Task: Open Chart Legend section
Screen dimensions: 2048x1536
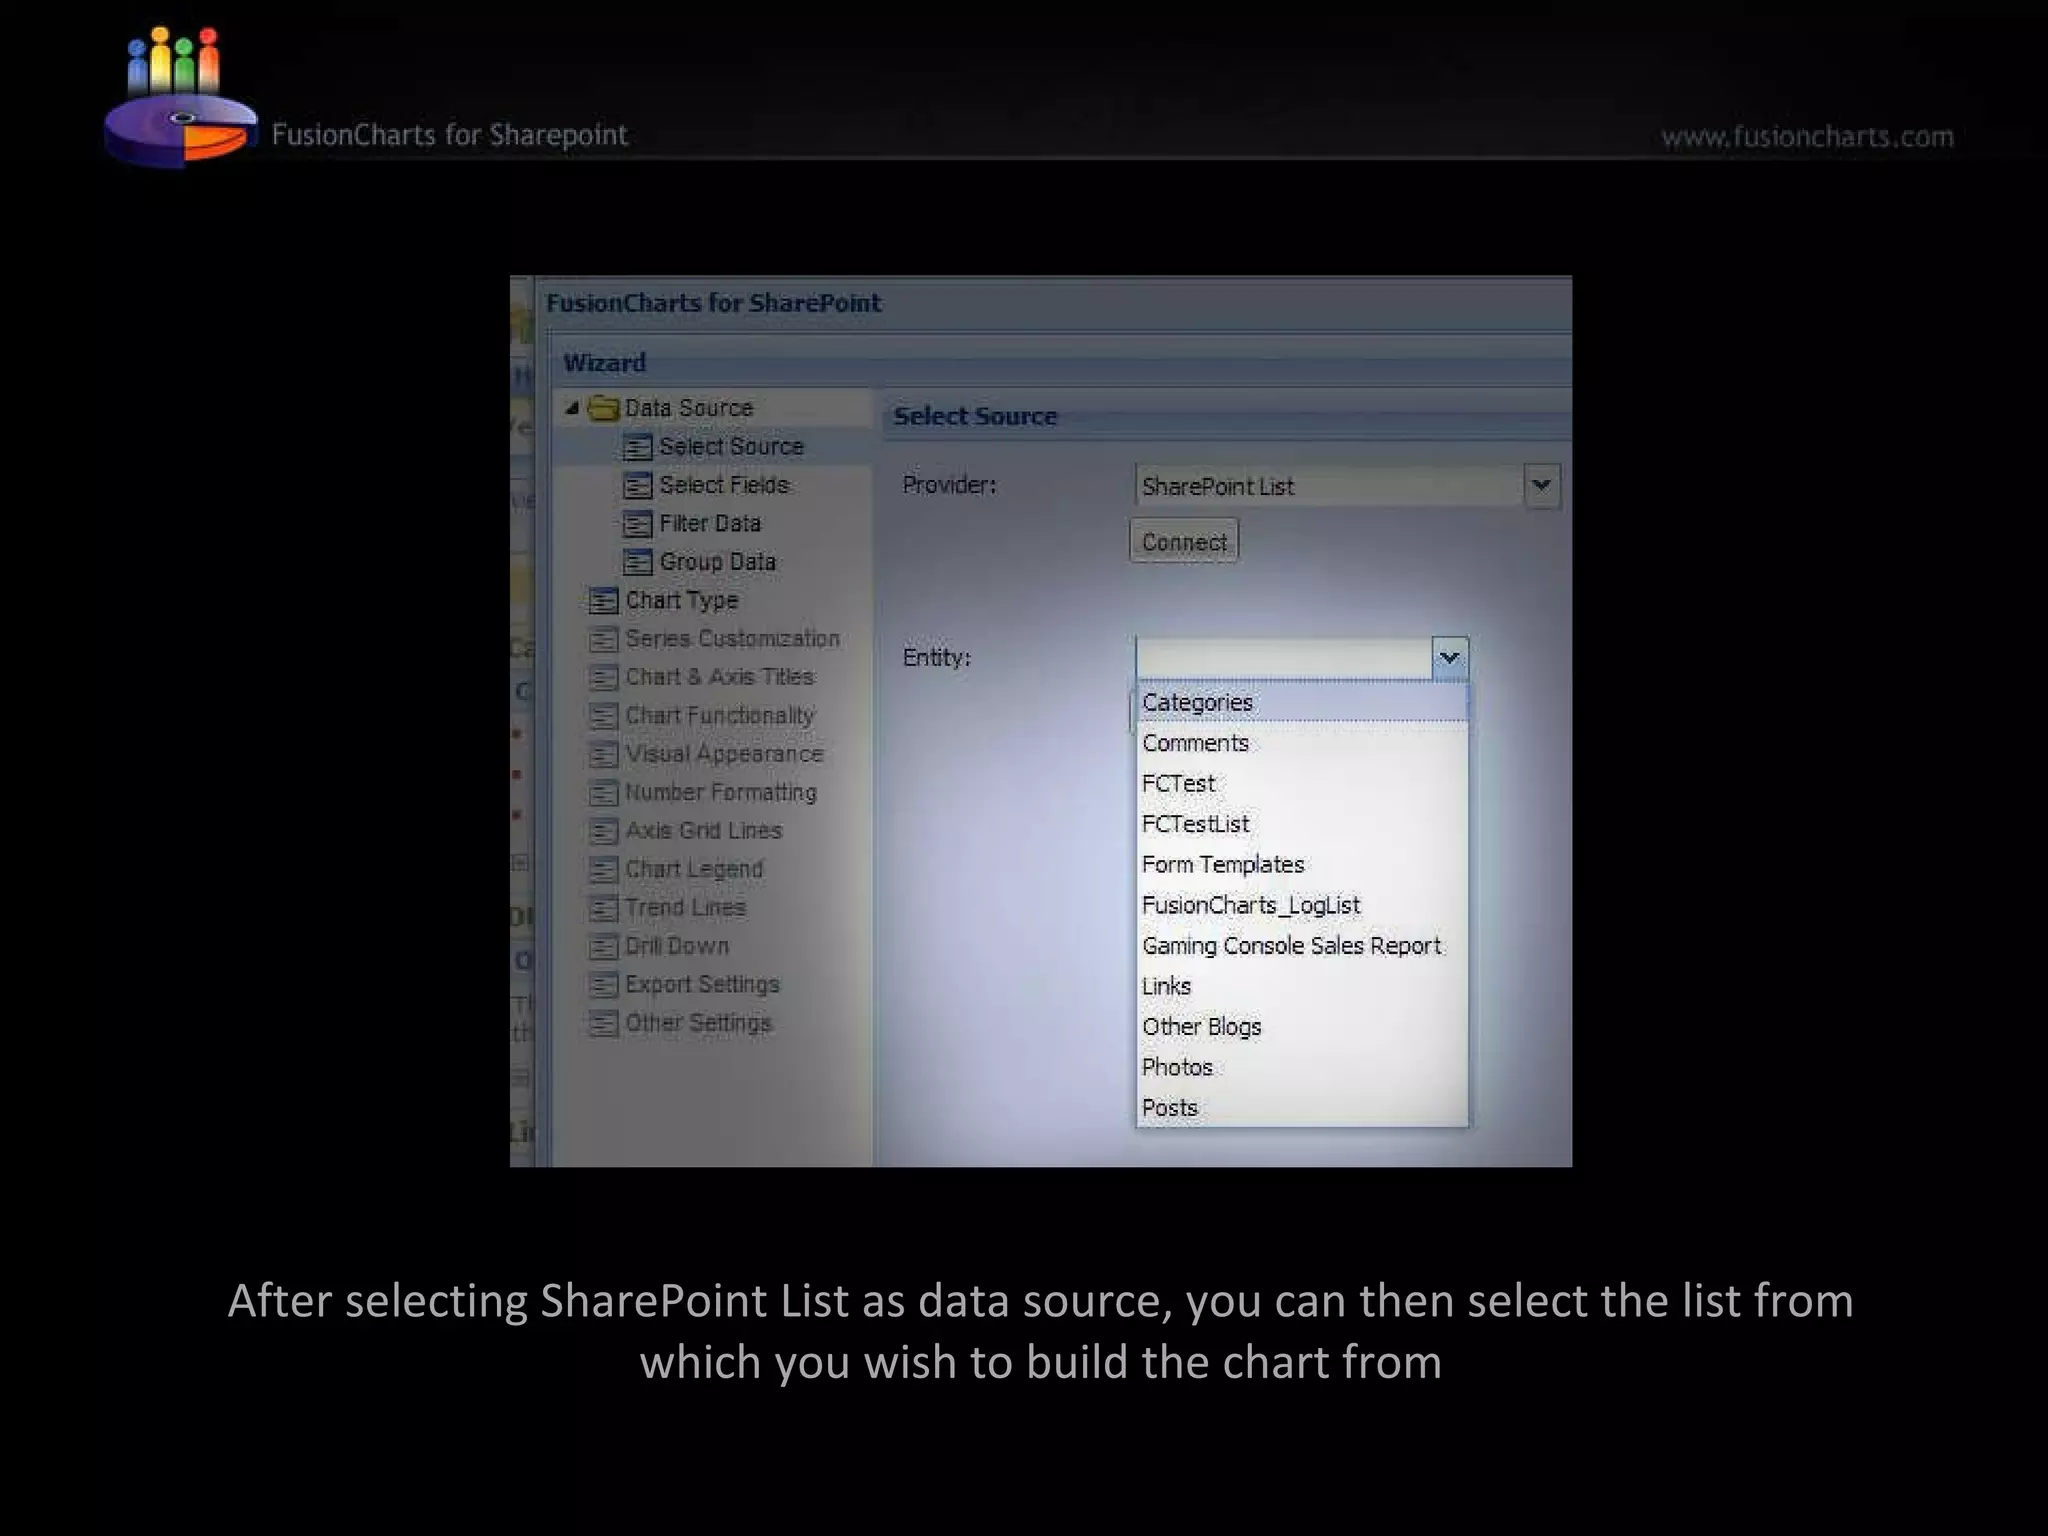Action: [693, 869]
